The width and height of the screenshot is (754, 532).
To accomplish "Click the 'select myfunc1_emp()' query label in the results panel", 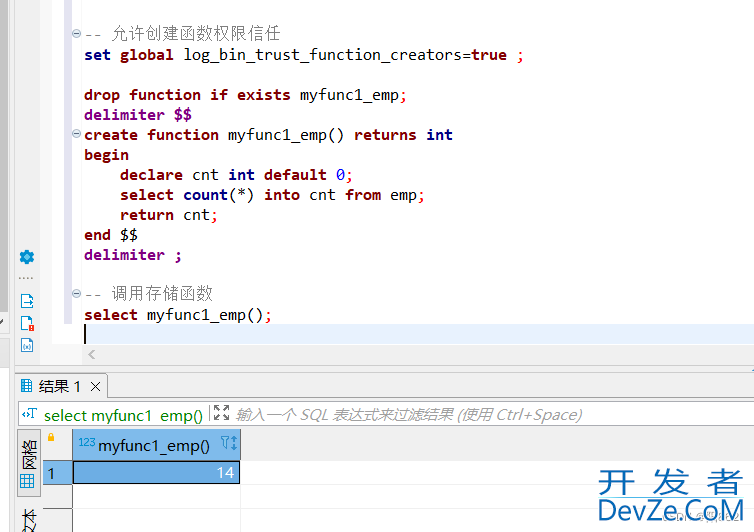I will tap(123, 415).
